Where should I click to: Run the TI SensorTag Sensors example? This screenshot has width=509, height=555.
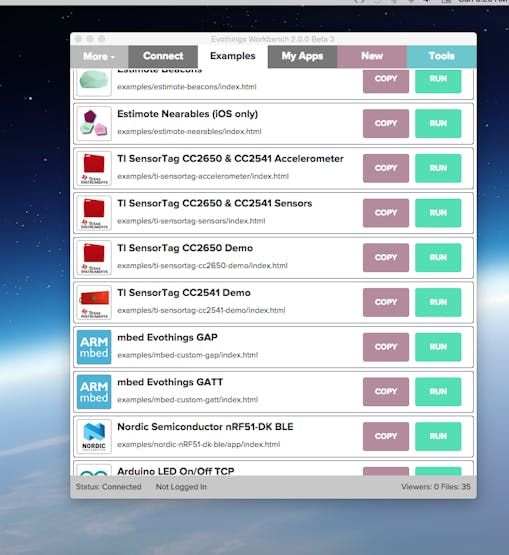click(x=438, y=213)
